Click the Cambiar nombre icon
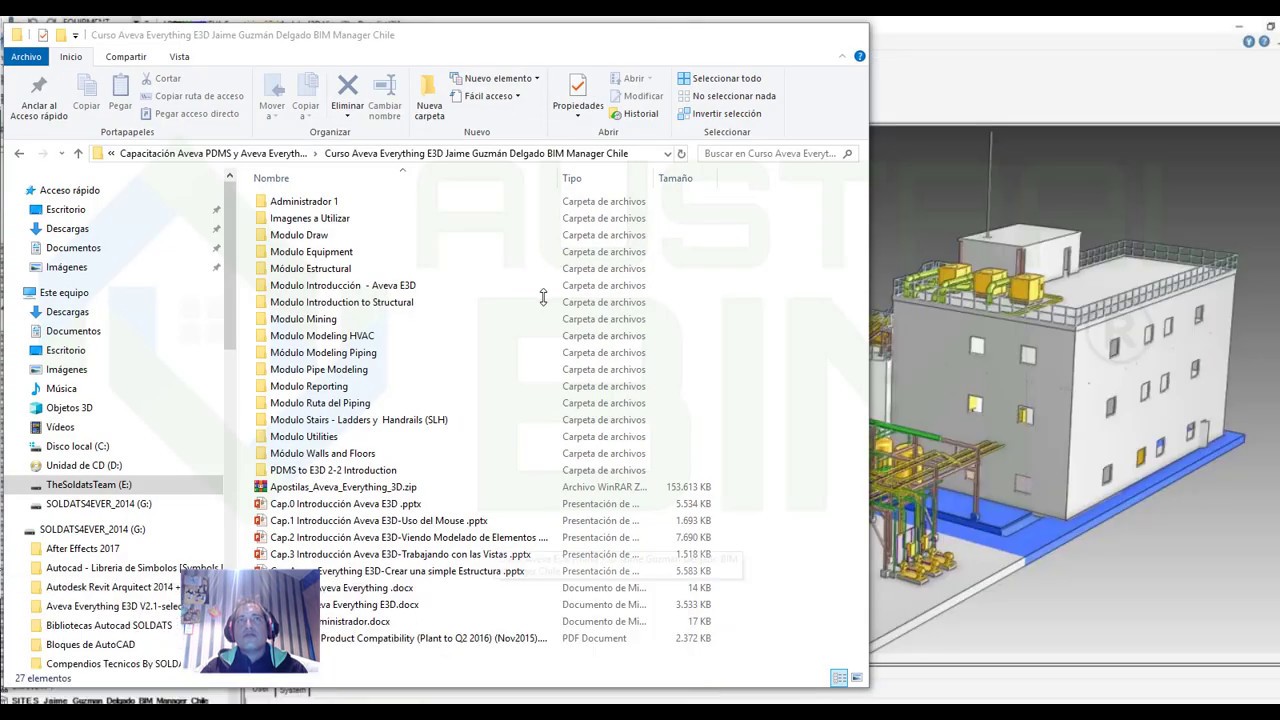 click(x=385, y=86)
